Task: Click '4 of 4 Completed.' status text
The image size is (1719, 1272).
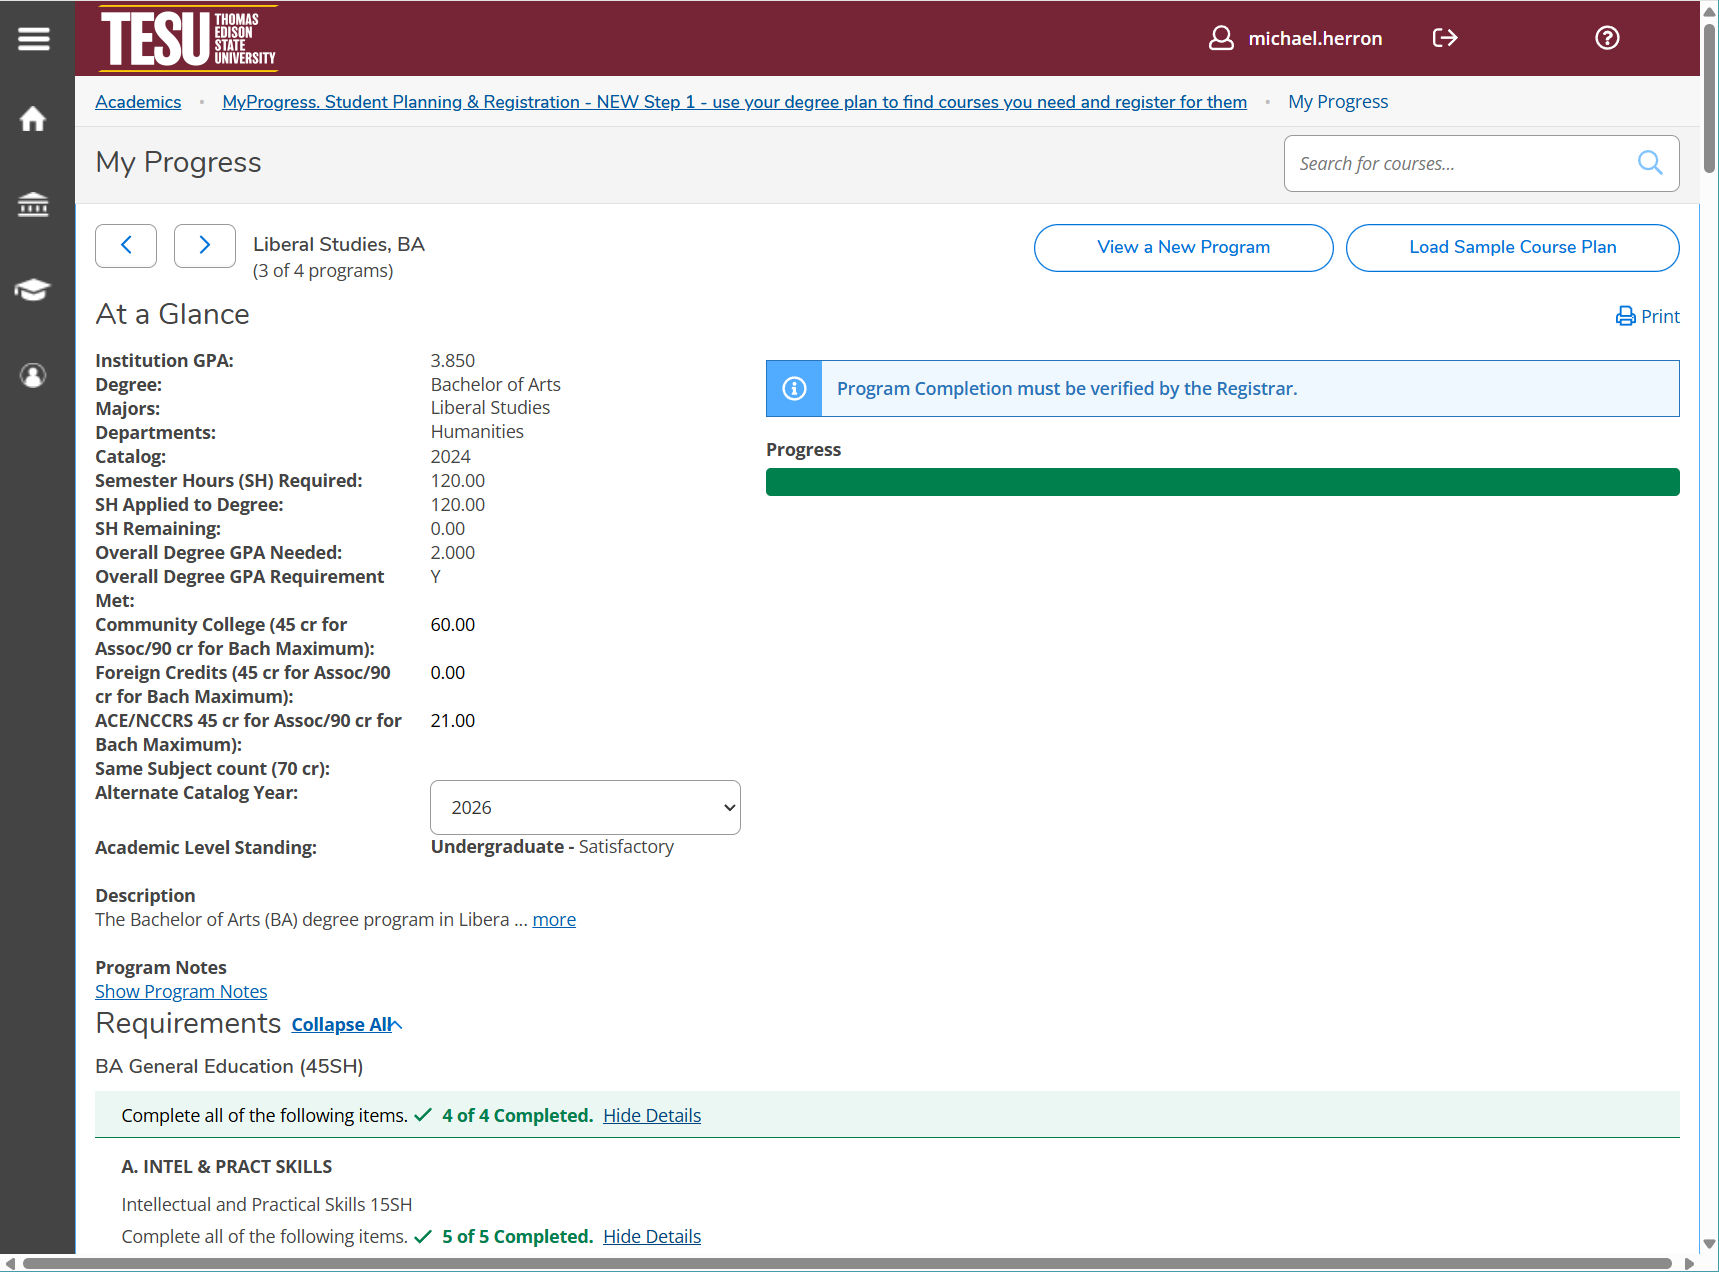Action: [x=517, y=1115]
